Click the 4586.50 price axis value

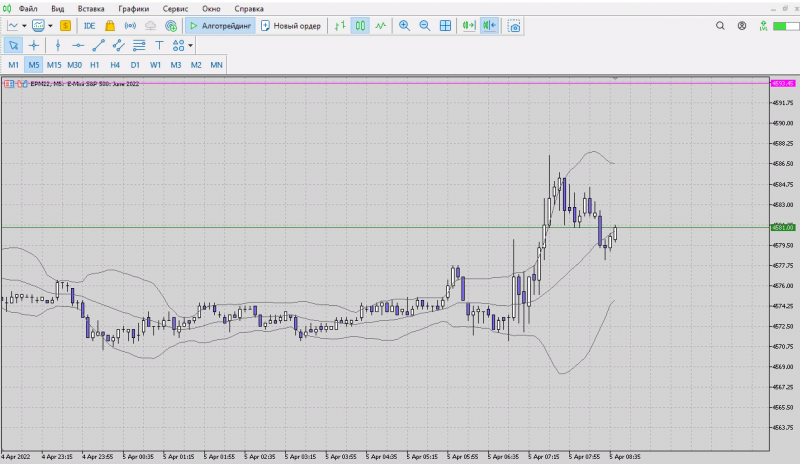point(783,164)
